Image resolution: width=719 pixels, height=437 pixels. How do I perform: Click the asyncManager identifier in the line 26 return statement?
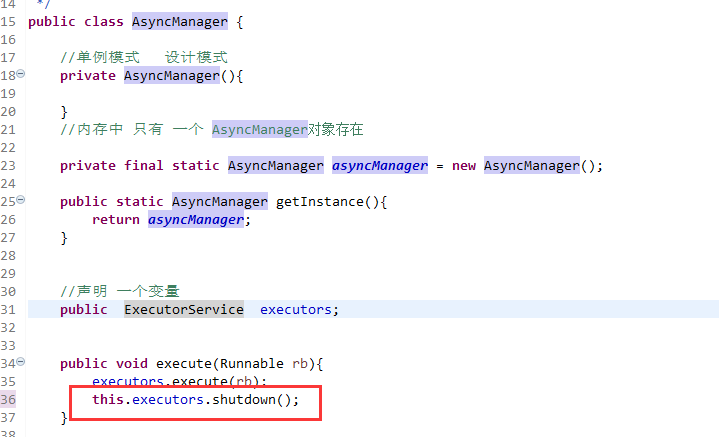(196, 220)
